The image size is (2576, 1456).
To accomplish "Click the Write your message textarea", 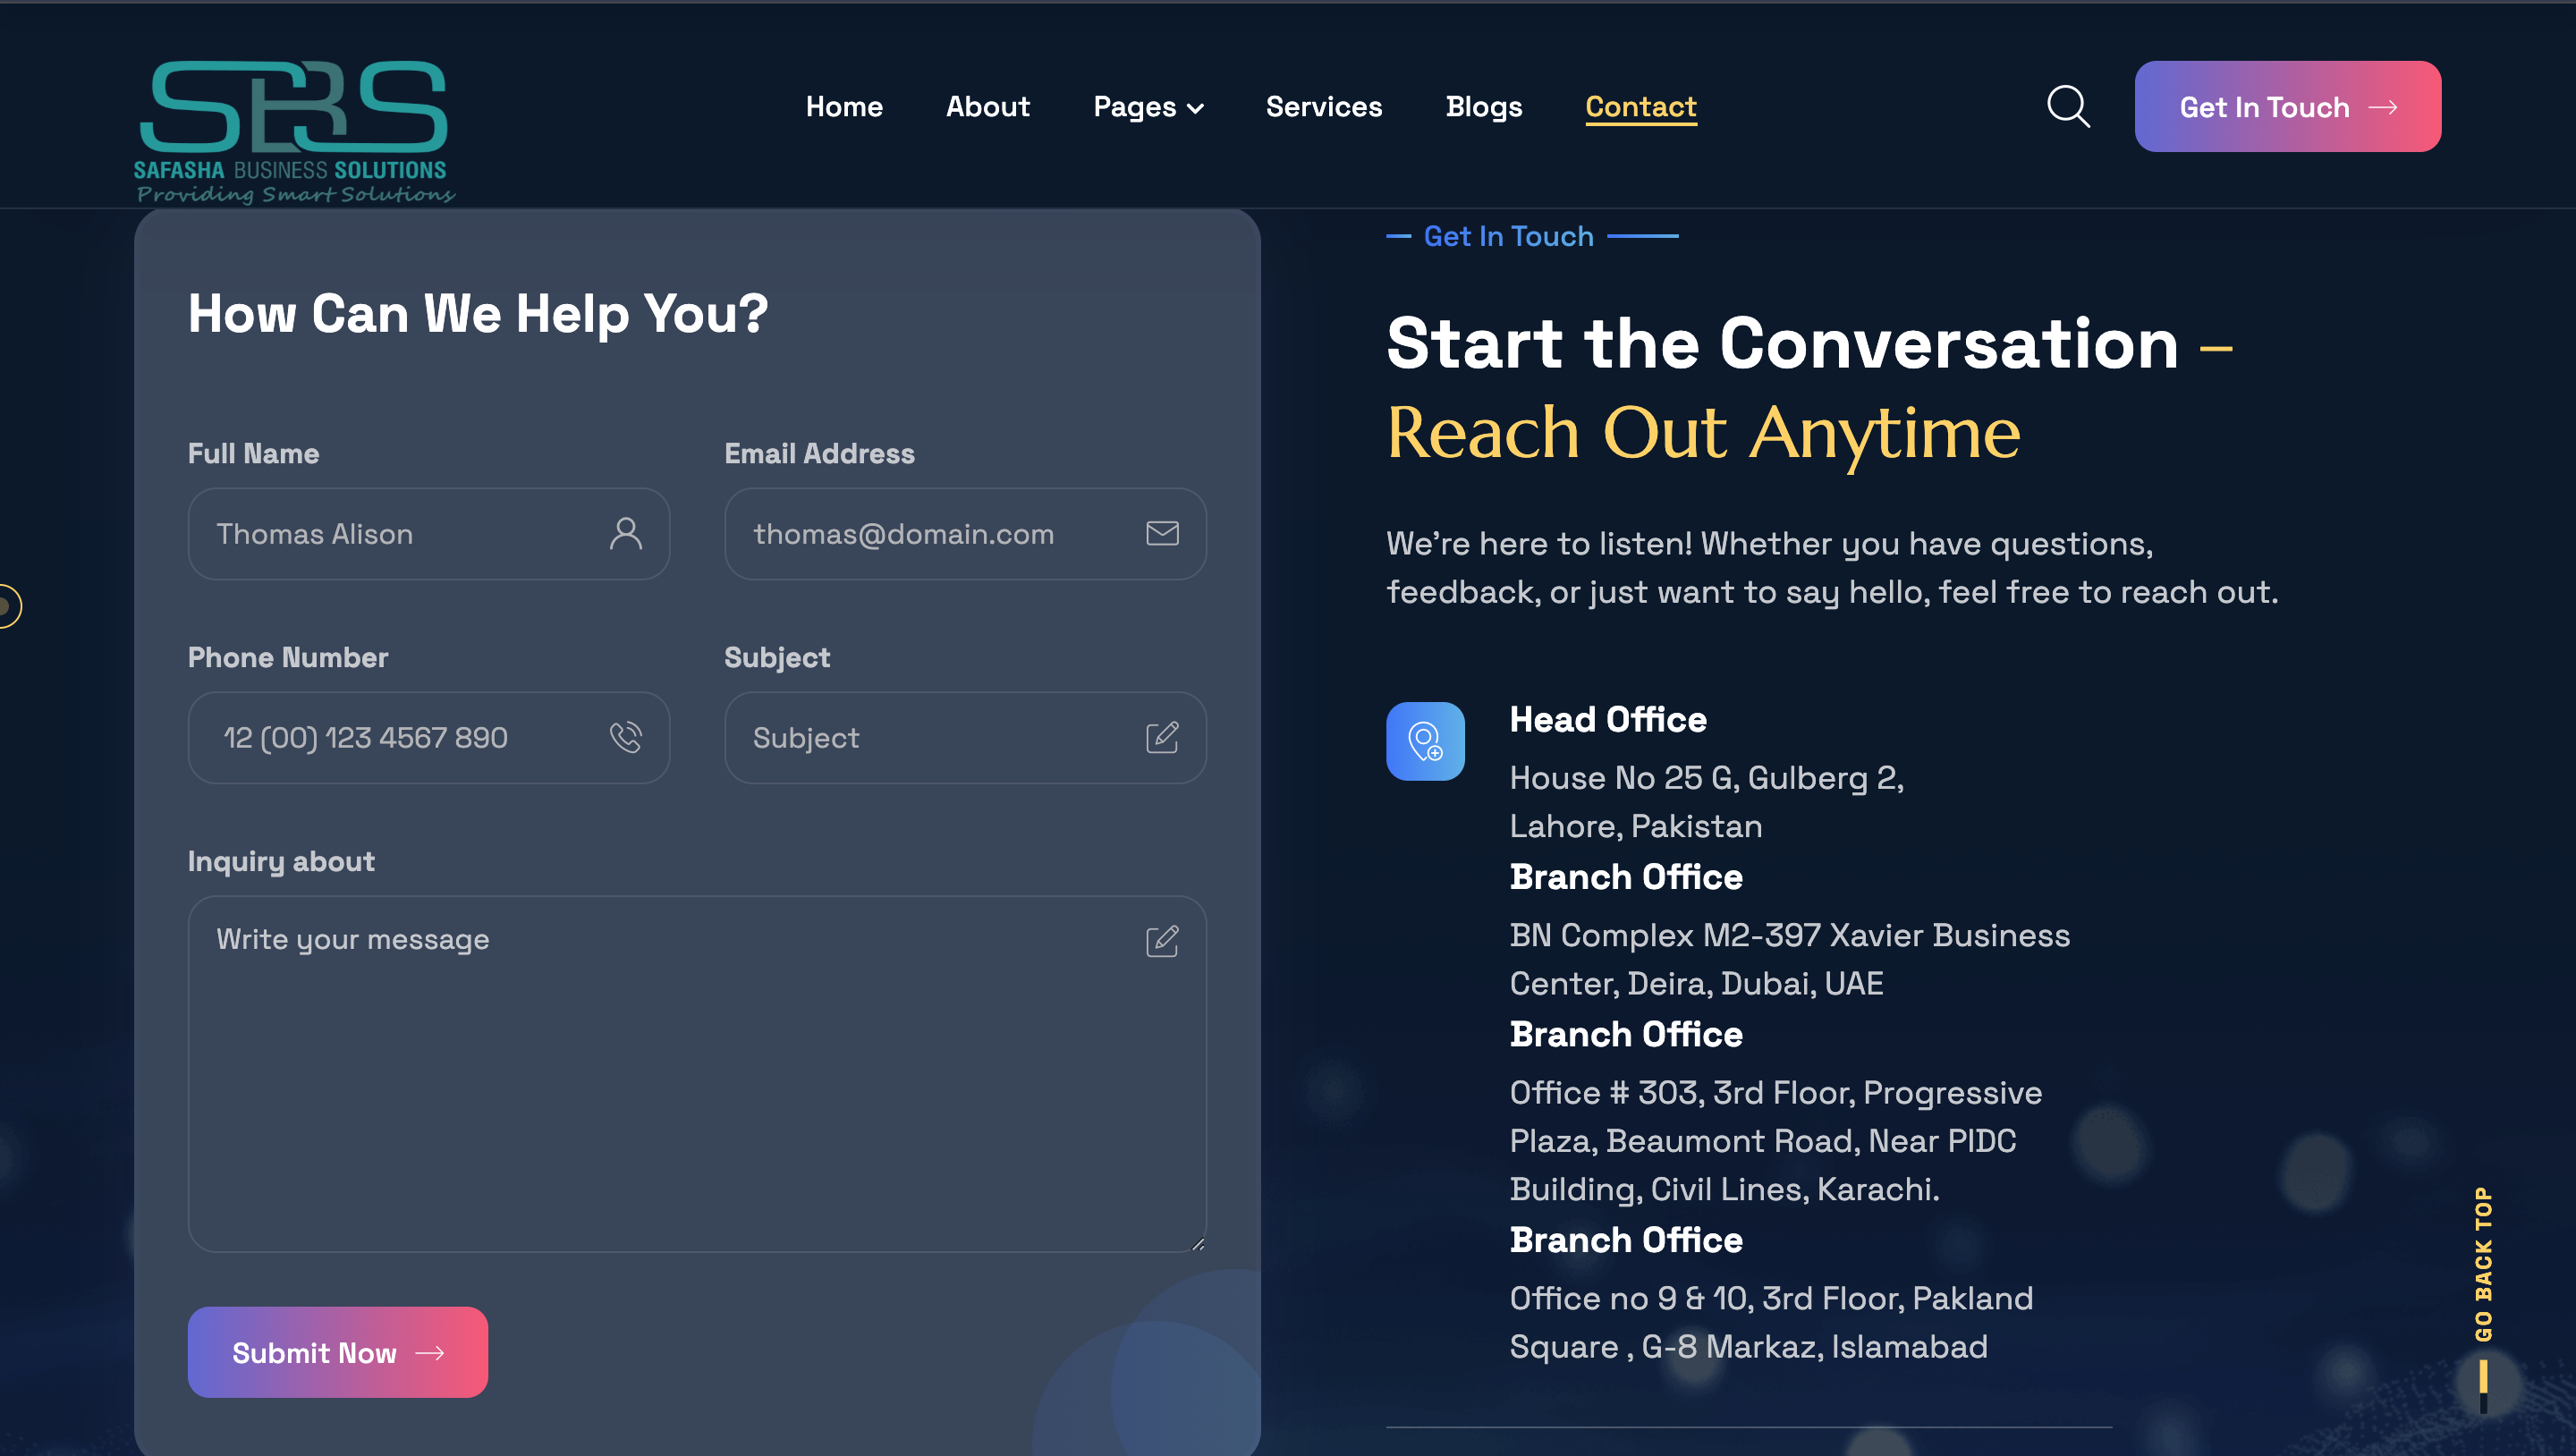I will 697,1074.
